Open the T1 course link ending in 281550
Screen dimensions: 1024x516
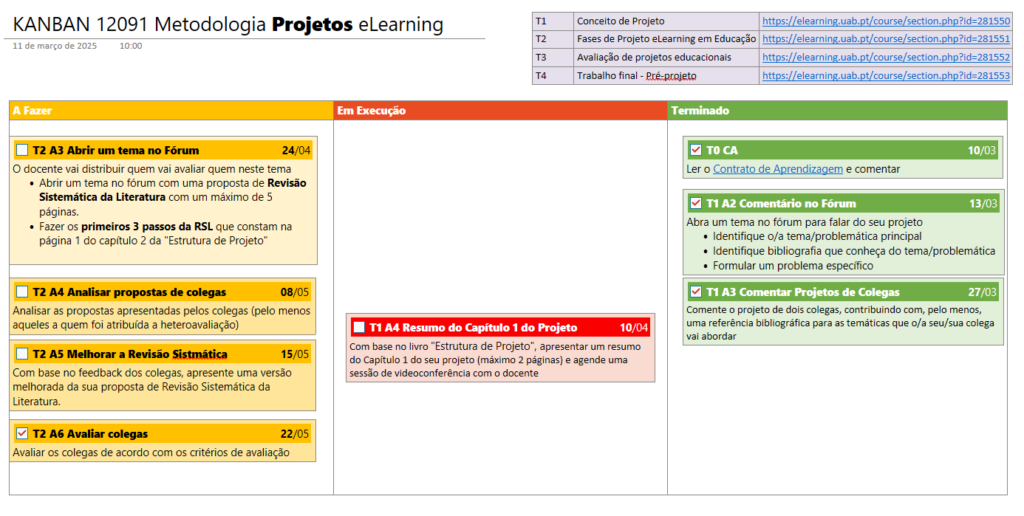tap(885, 21)
